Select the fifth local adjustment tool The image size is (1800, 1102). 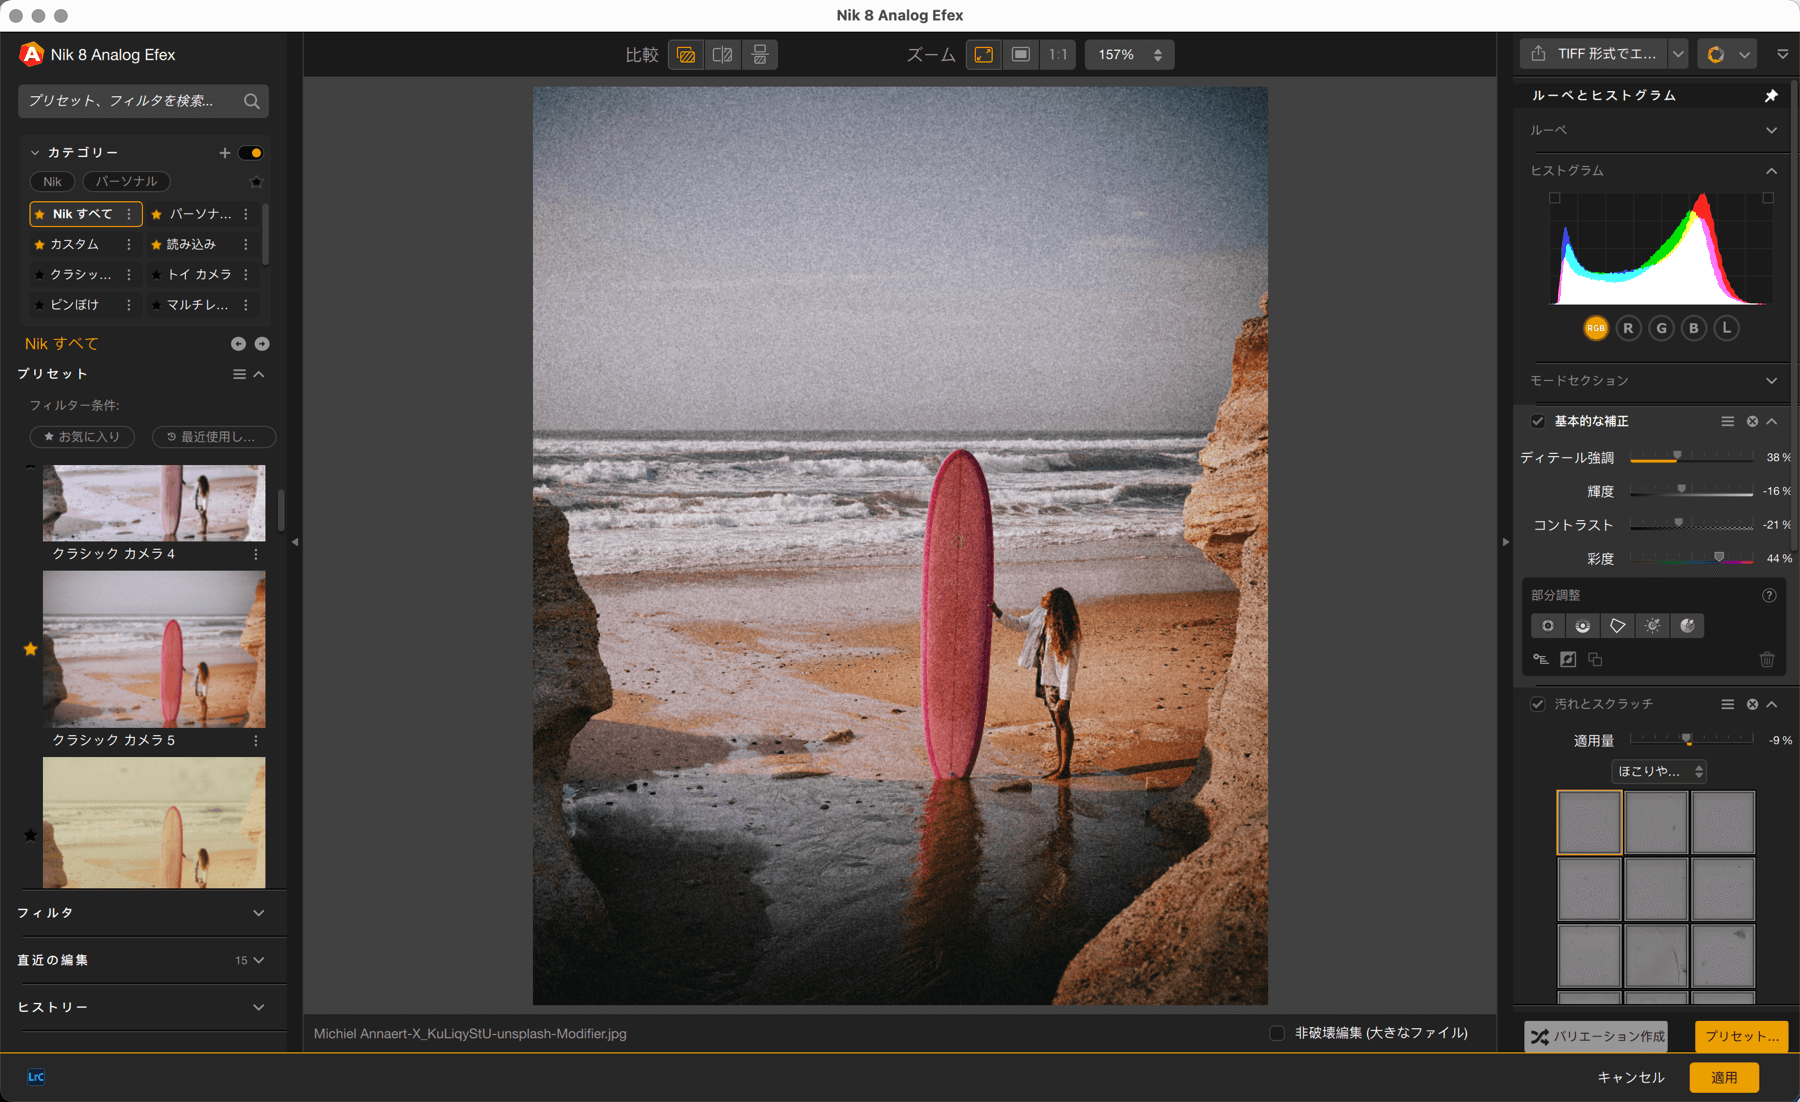[1688, 626]
